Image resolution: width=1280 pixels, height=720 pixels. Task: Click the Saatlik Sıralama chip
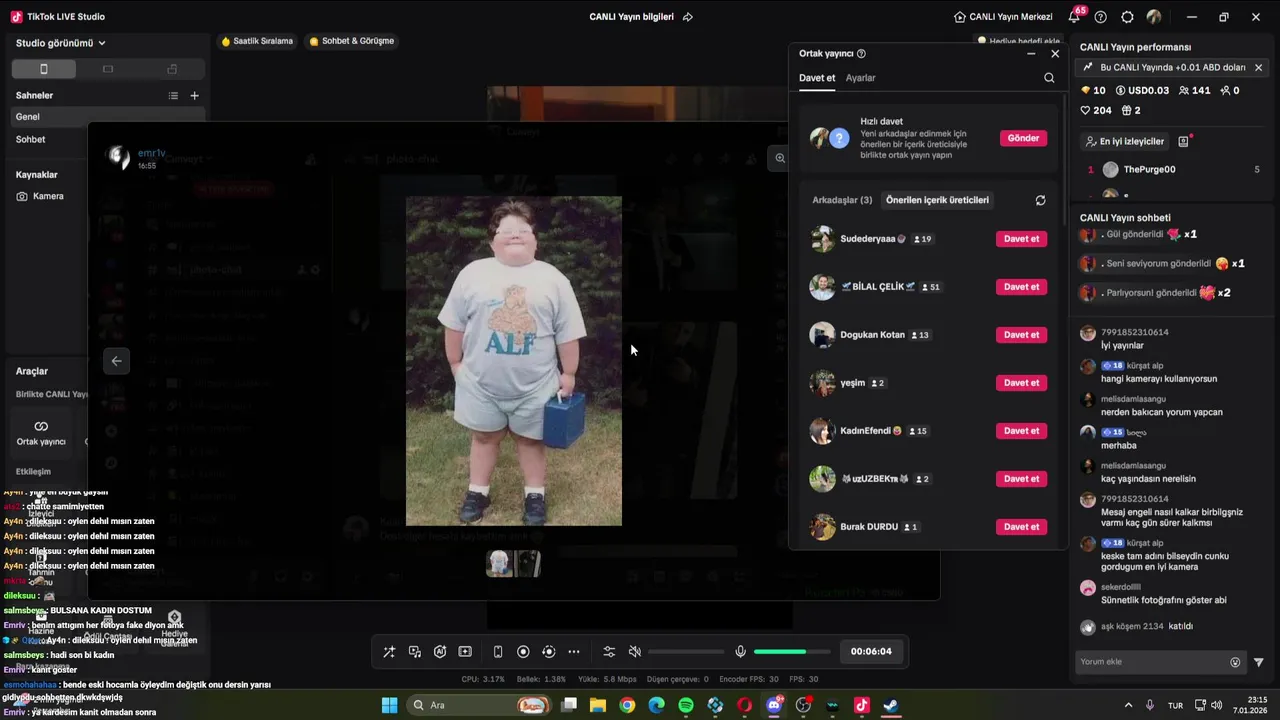point(258,41)
